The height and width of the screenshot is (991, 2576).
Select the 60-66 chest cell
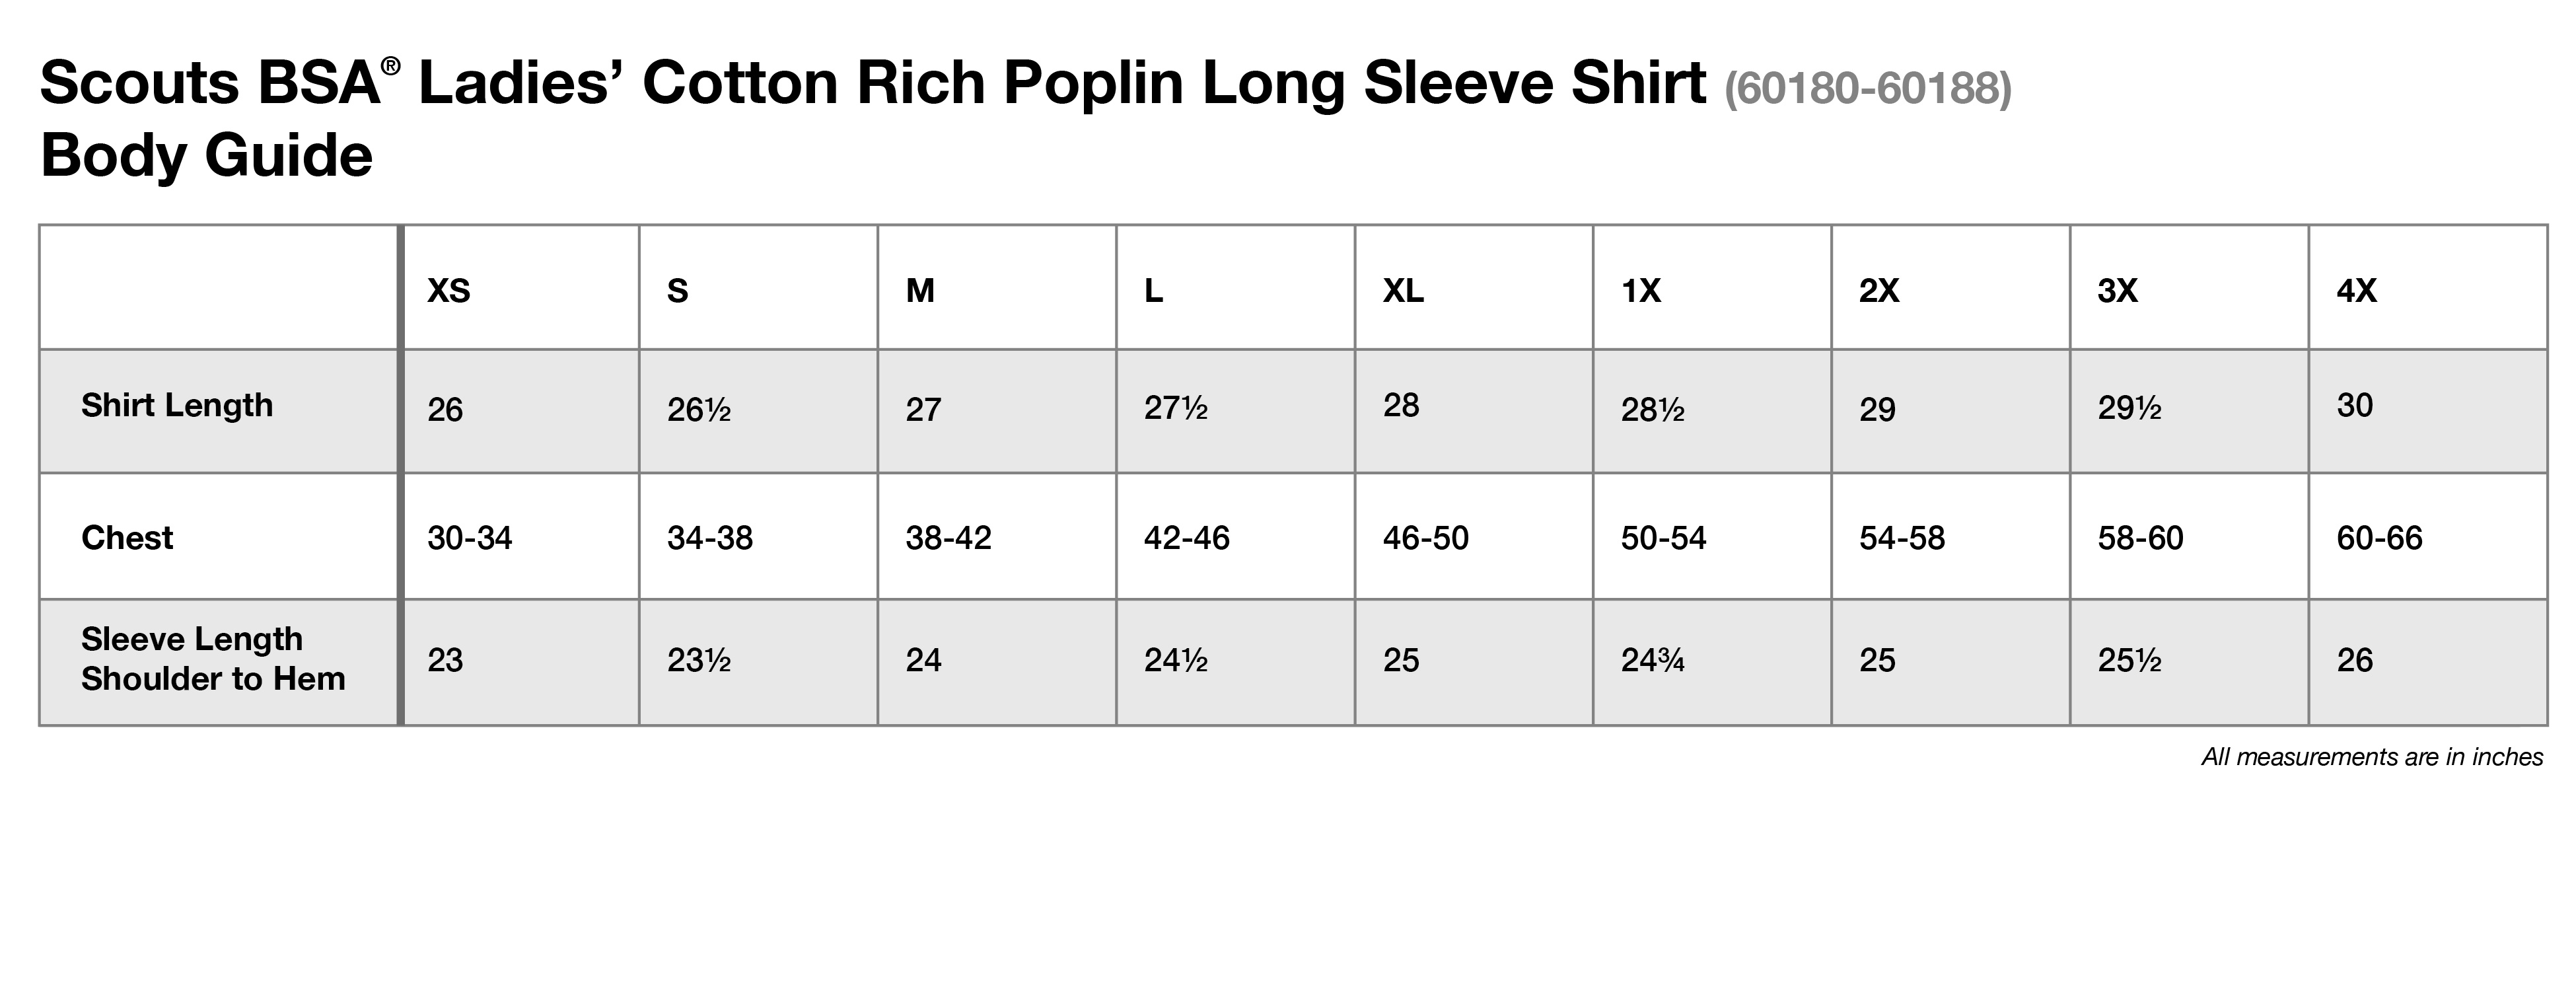(x=2379, y=538)
